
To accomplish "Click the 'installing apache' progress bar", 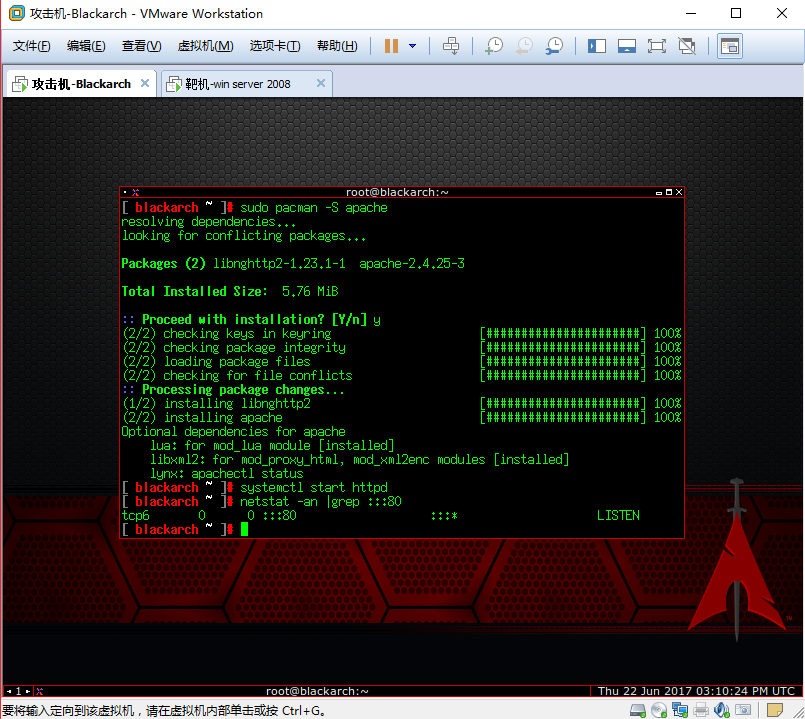I will (562, 418).
